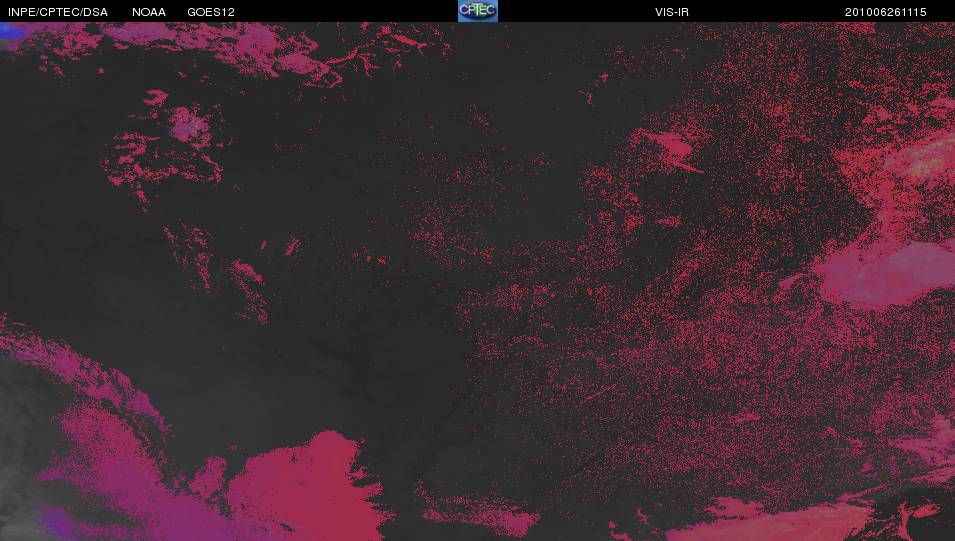Click the INPE/CPTEC/DSA header label
Screen dimensions: 955x541
coord(58,12)
